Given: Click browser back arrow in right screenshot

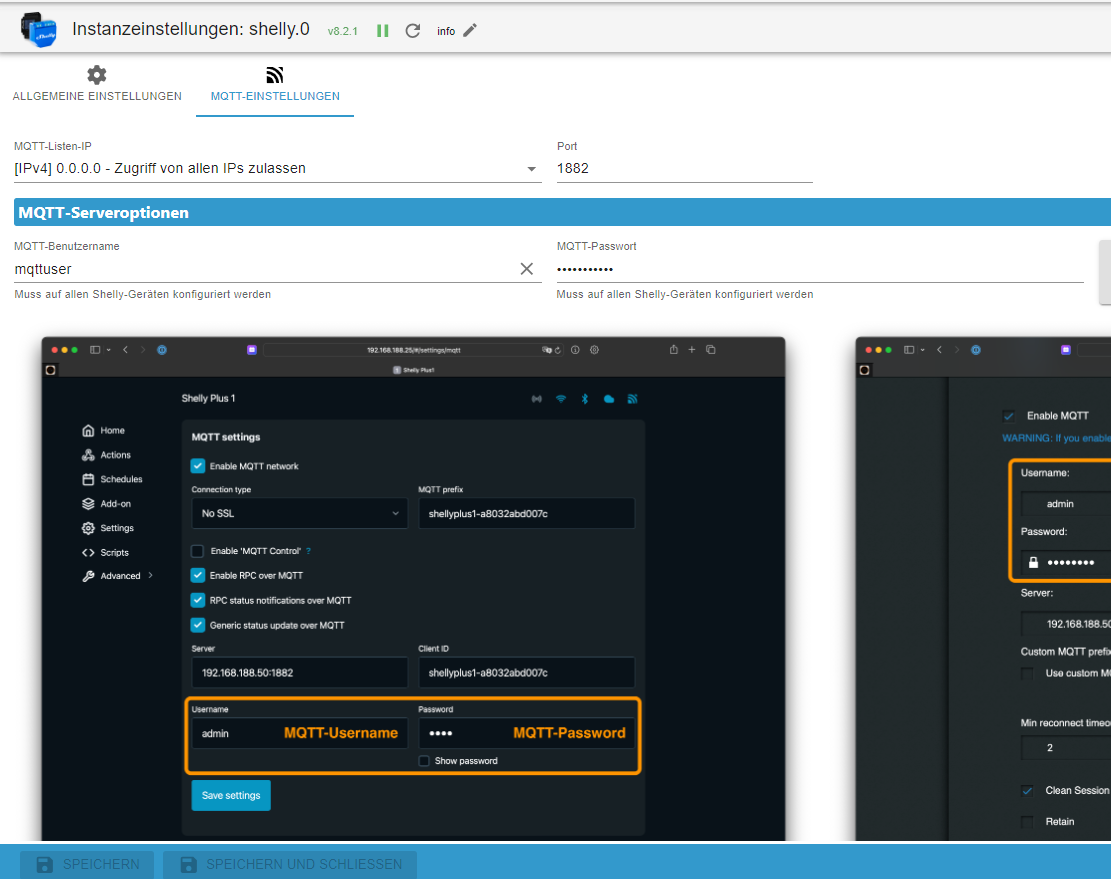Looking at the screenshot, I should click(x=940, y=350).
